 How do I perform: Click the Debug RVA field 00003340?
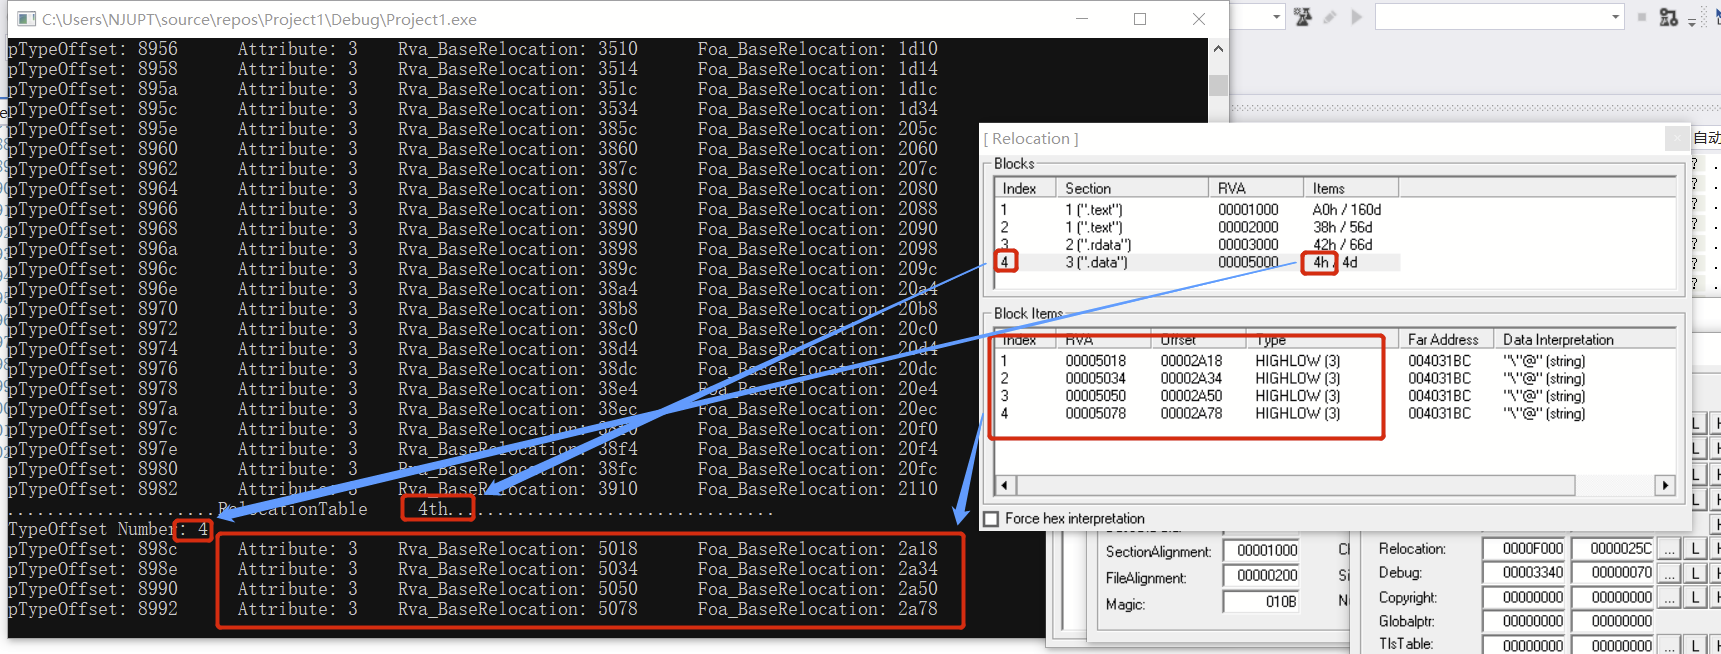coord(1525,573)
